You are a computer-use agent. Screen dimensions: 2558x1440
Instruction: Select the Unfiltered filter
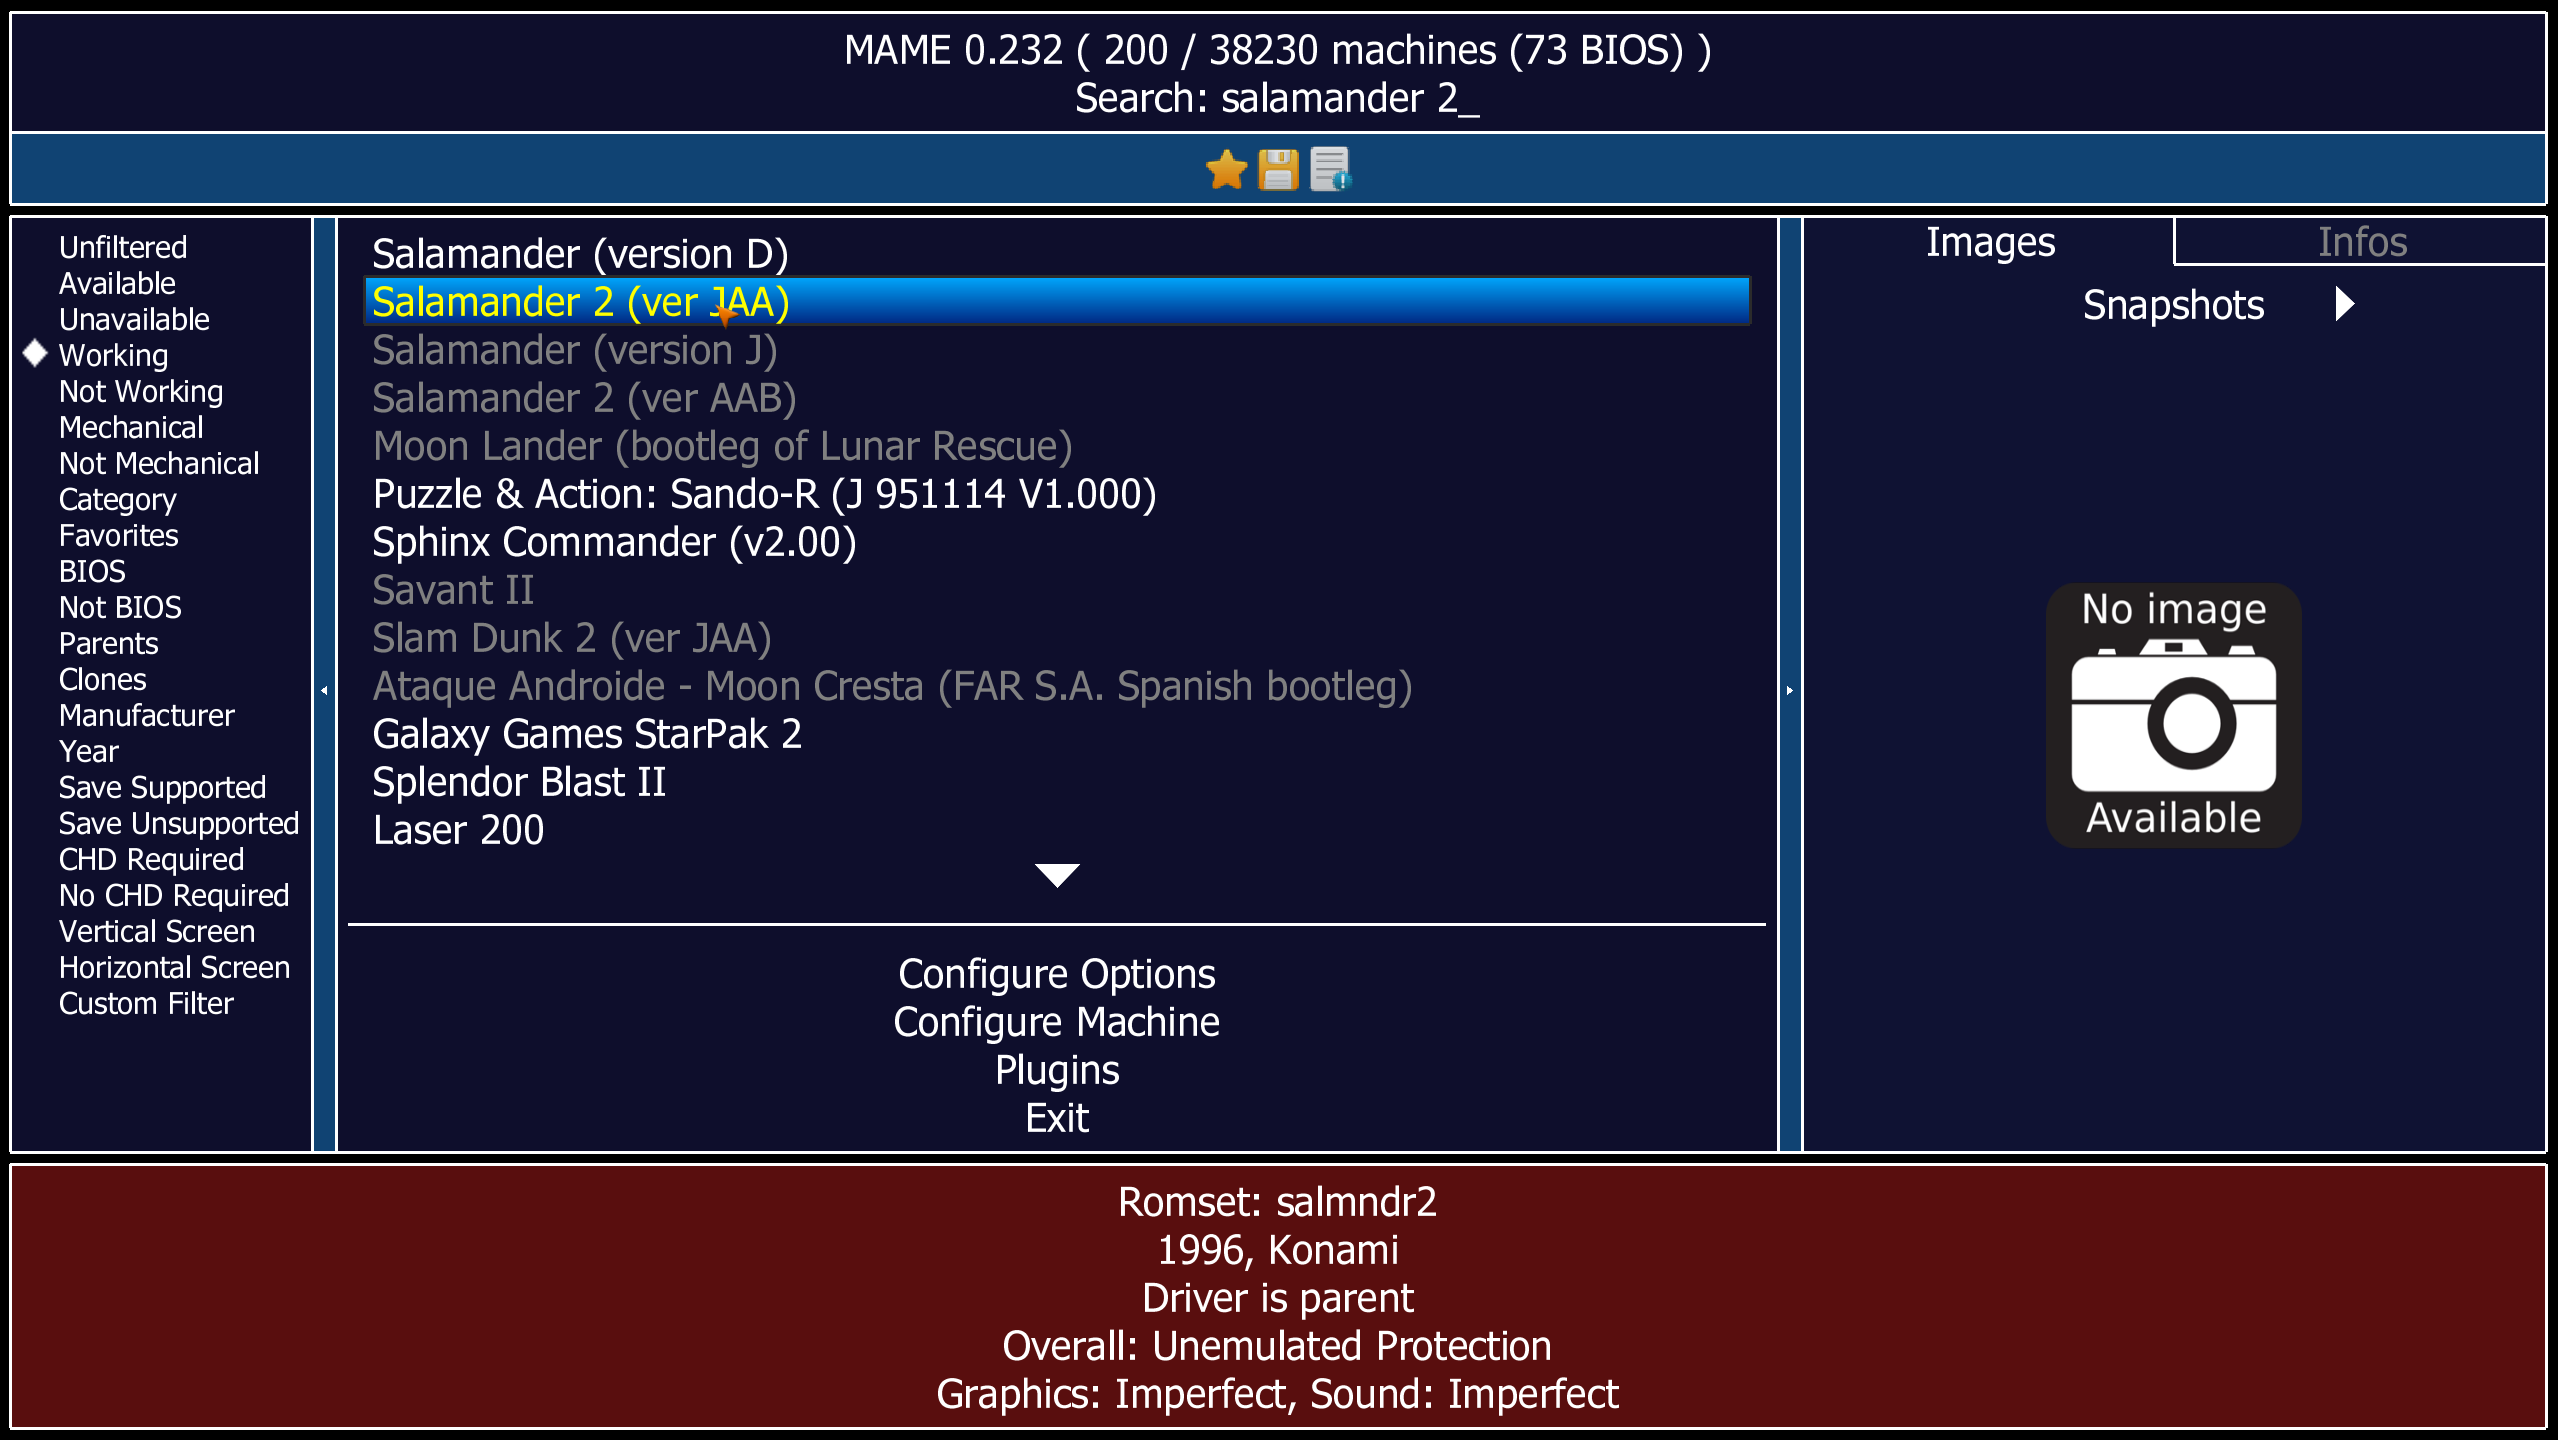click(123, 247)
